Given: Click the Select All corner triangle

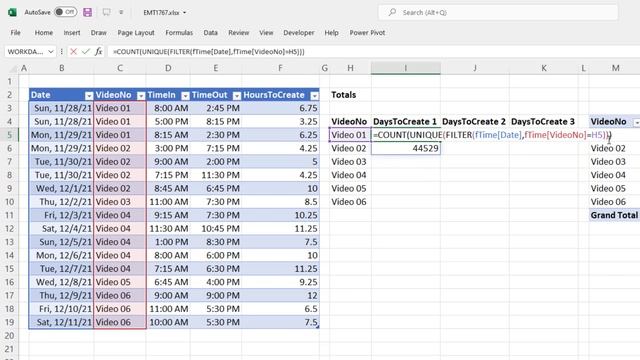Looking at the screenshot, I should 13,69.
